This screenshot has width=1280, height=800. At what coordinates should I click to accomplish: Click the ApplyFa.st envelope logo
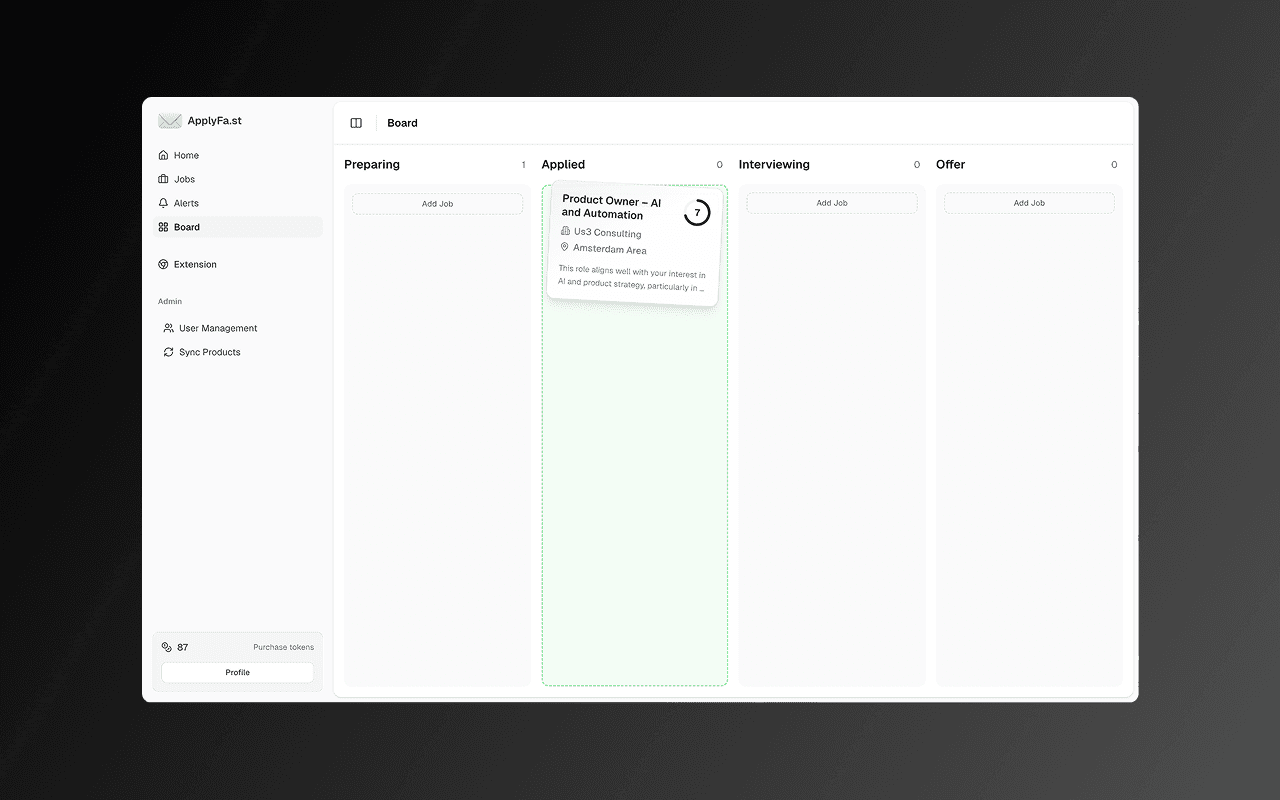170,120
